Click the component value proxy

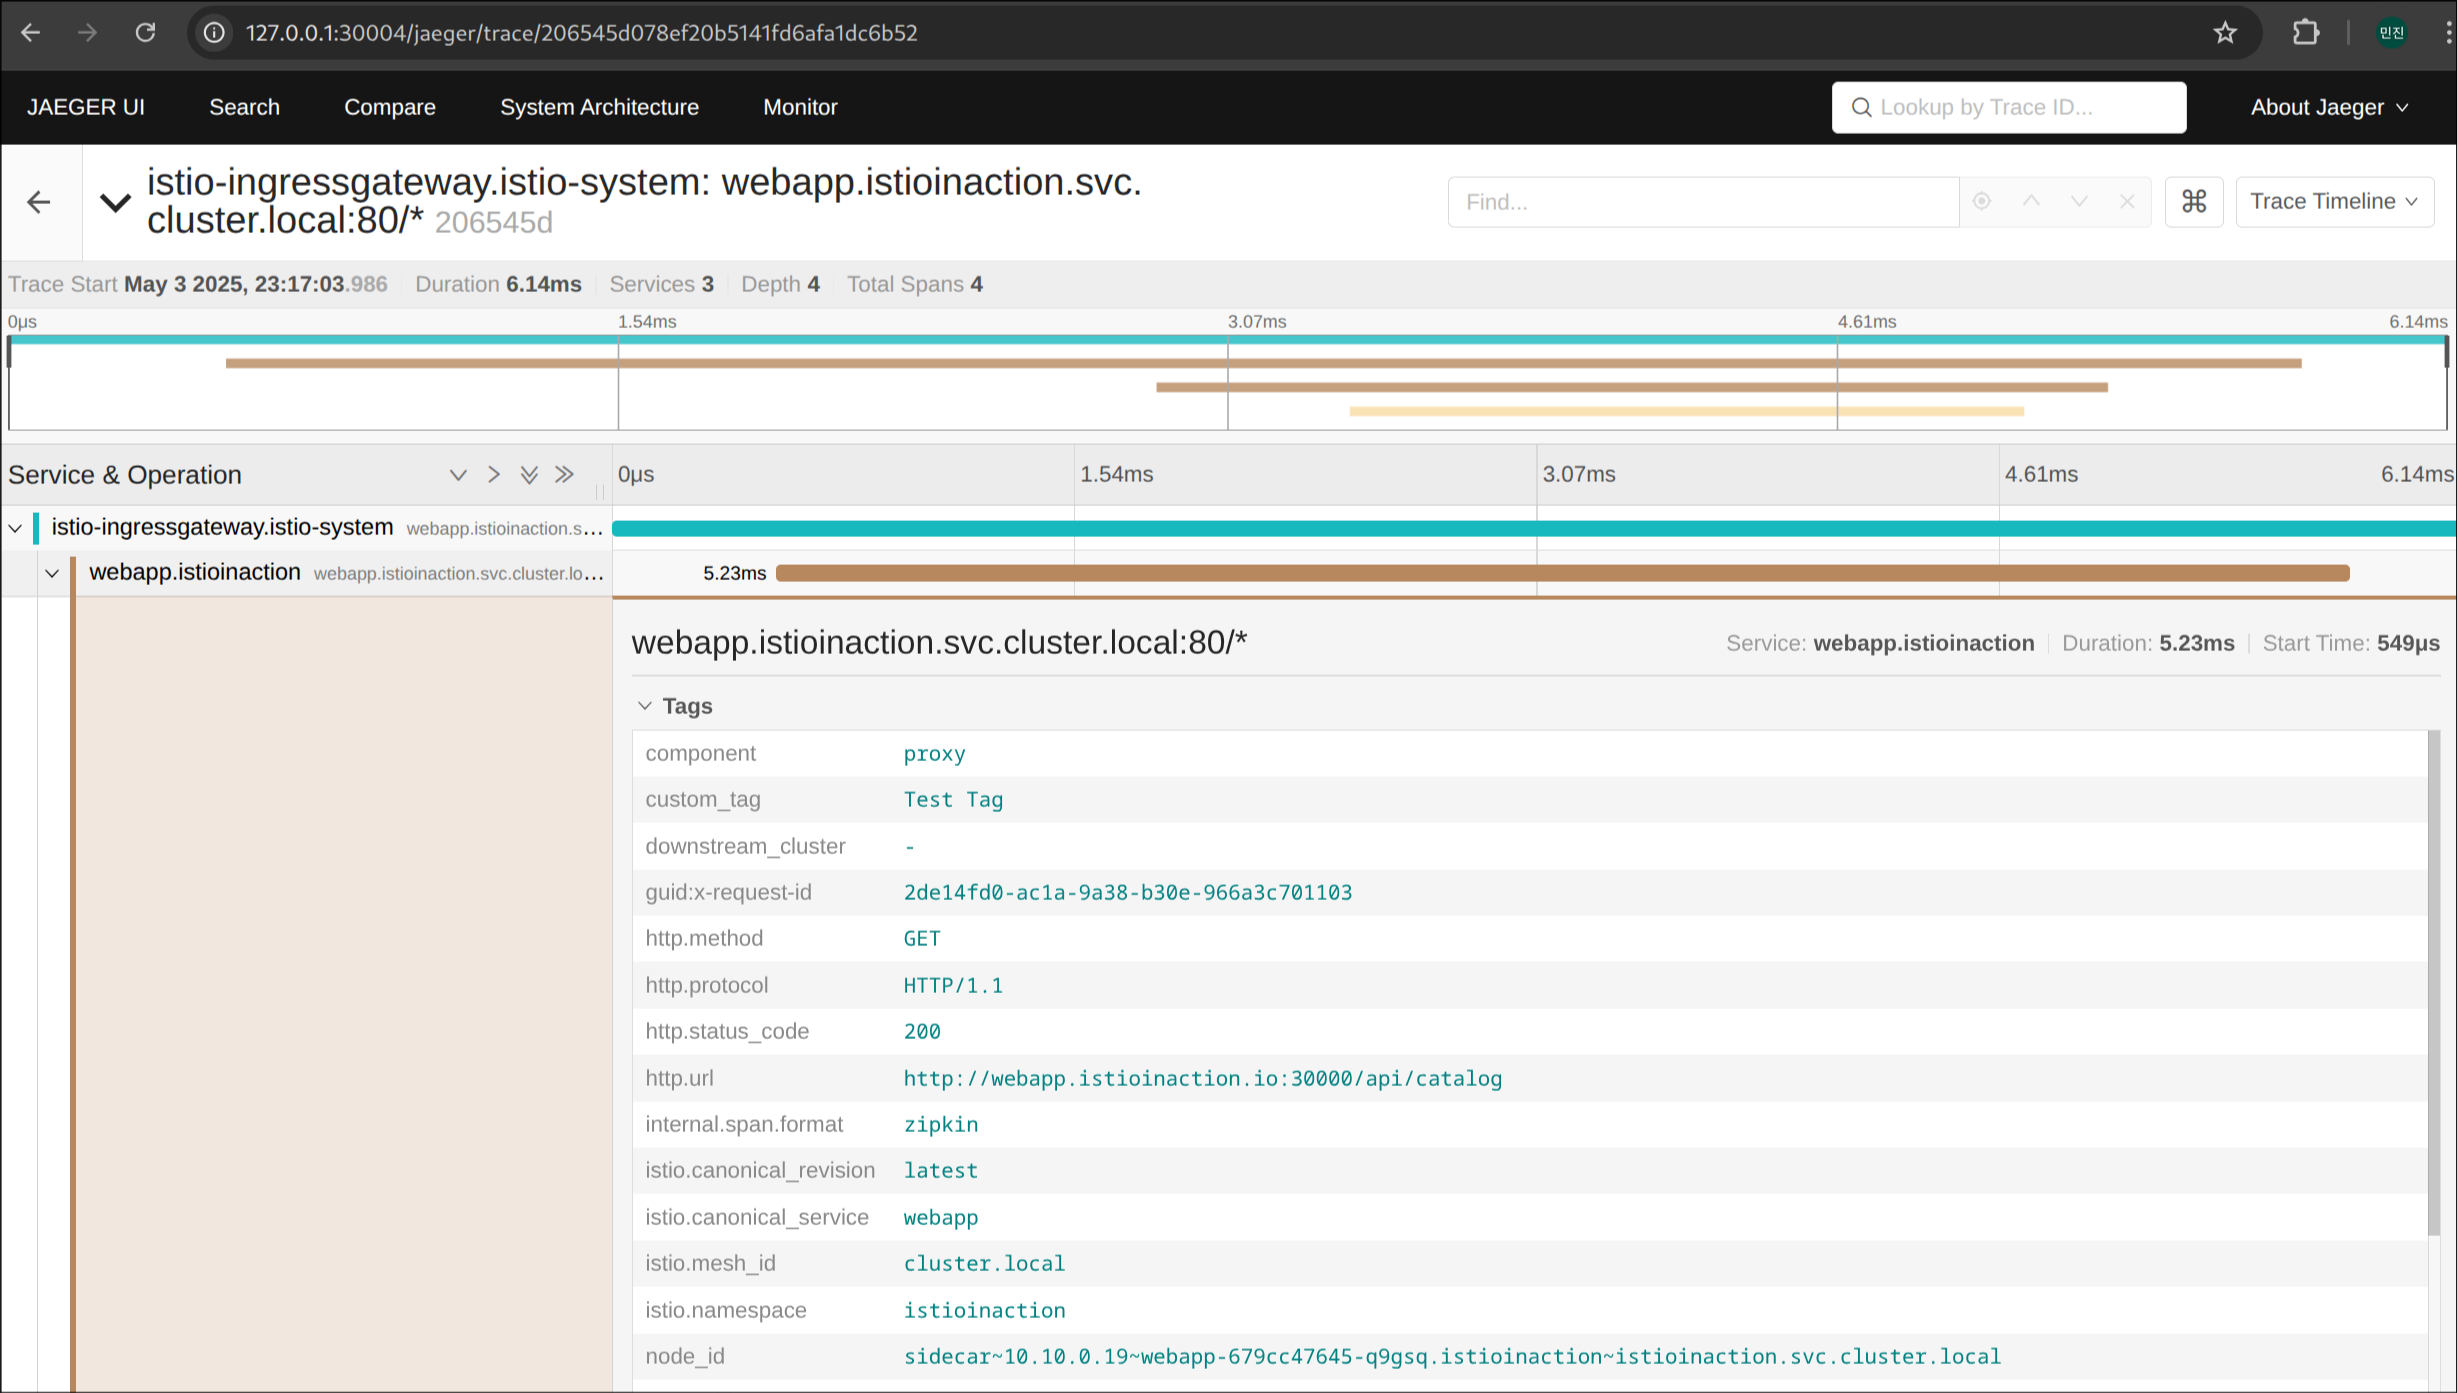934,754
